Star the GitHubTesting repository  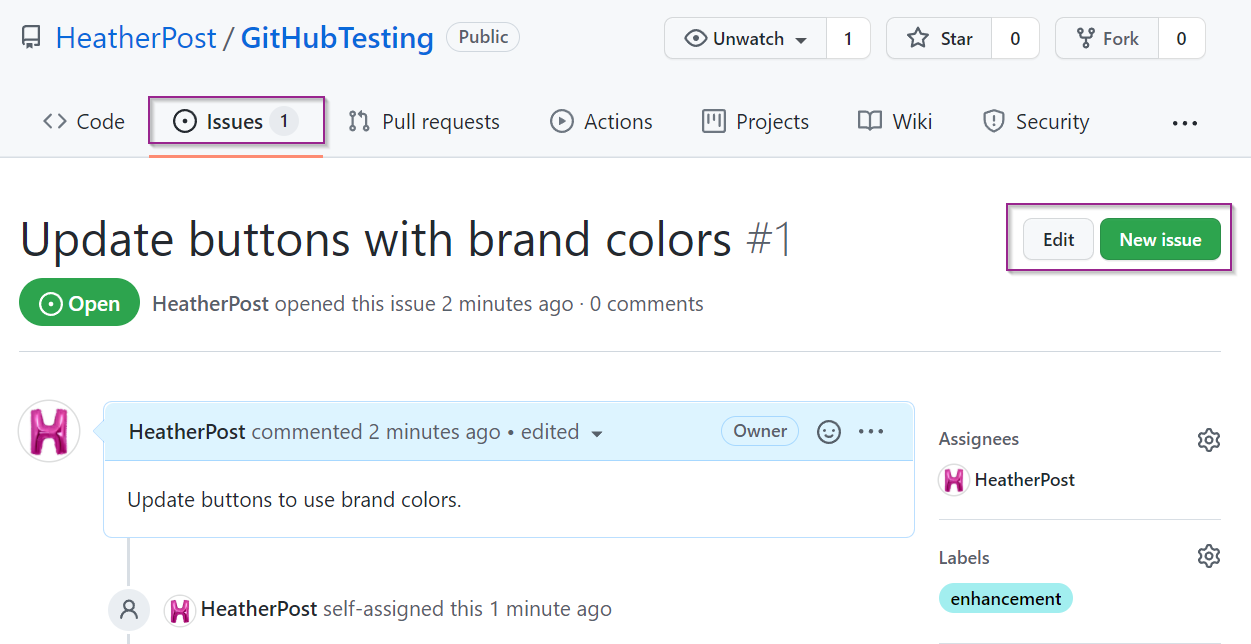[x=939, y=39]
